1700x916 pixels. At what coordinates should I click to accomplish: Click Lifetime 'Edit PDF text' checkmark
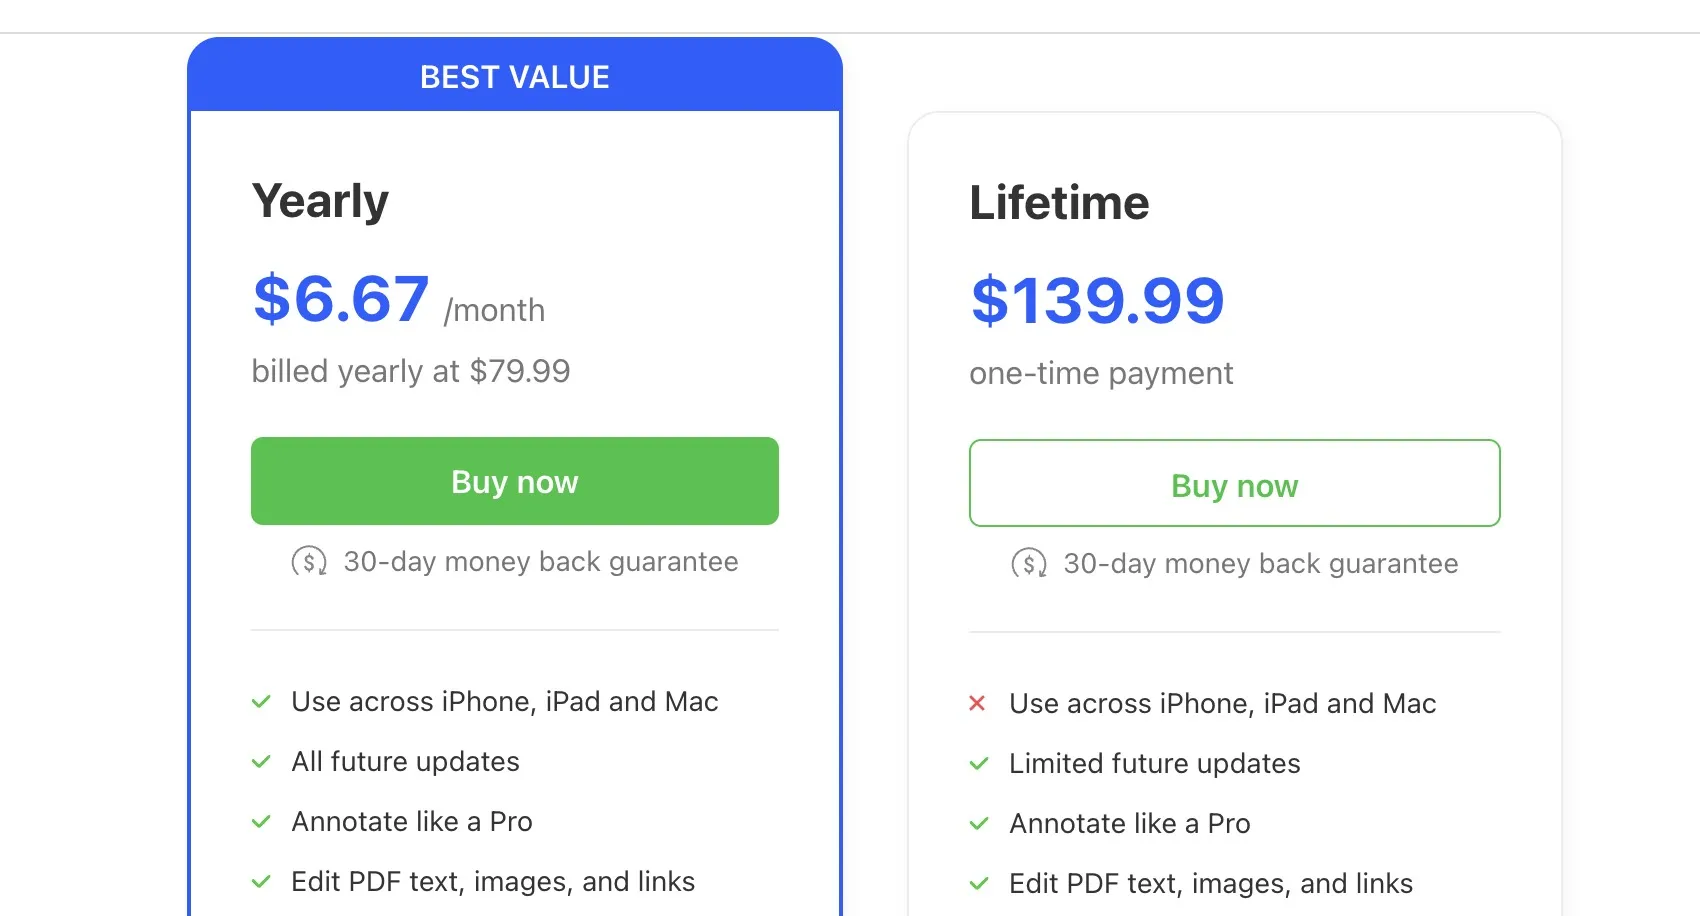[979, 884]
